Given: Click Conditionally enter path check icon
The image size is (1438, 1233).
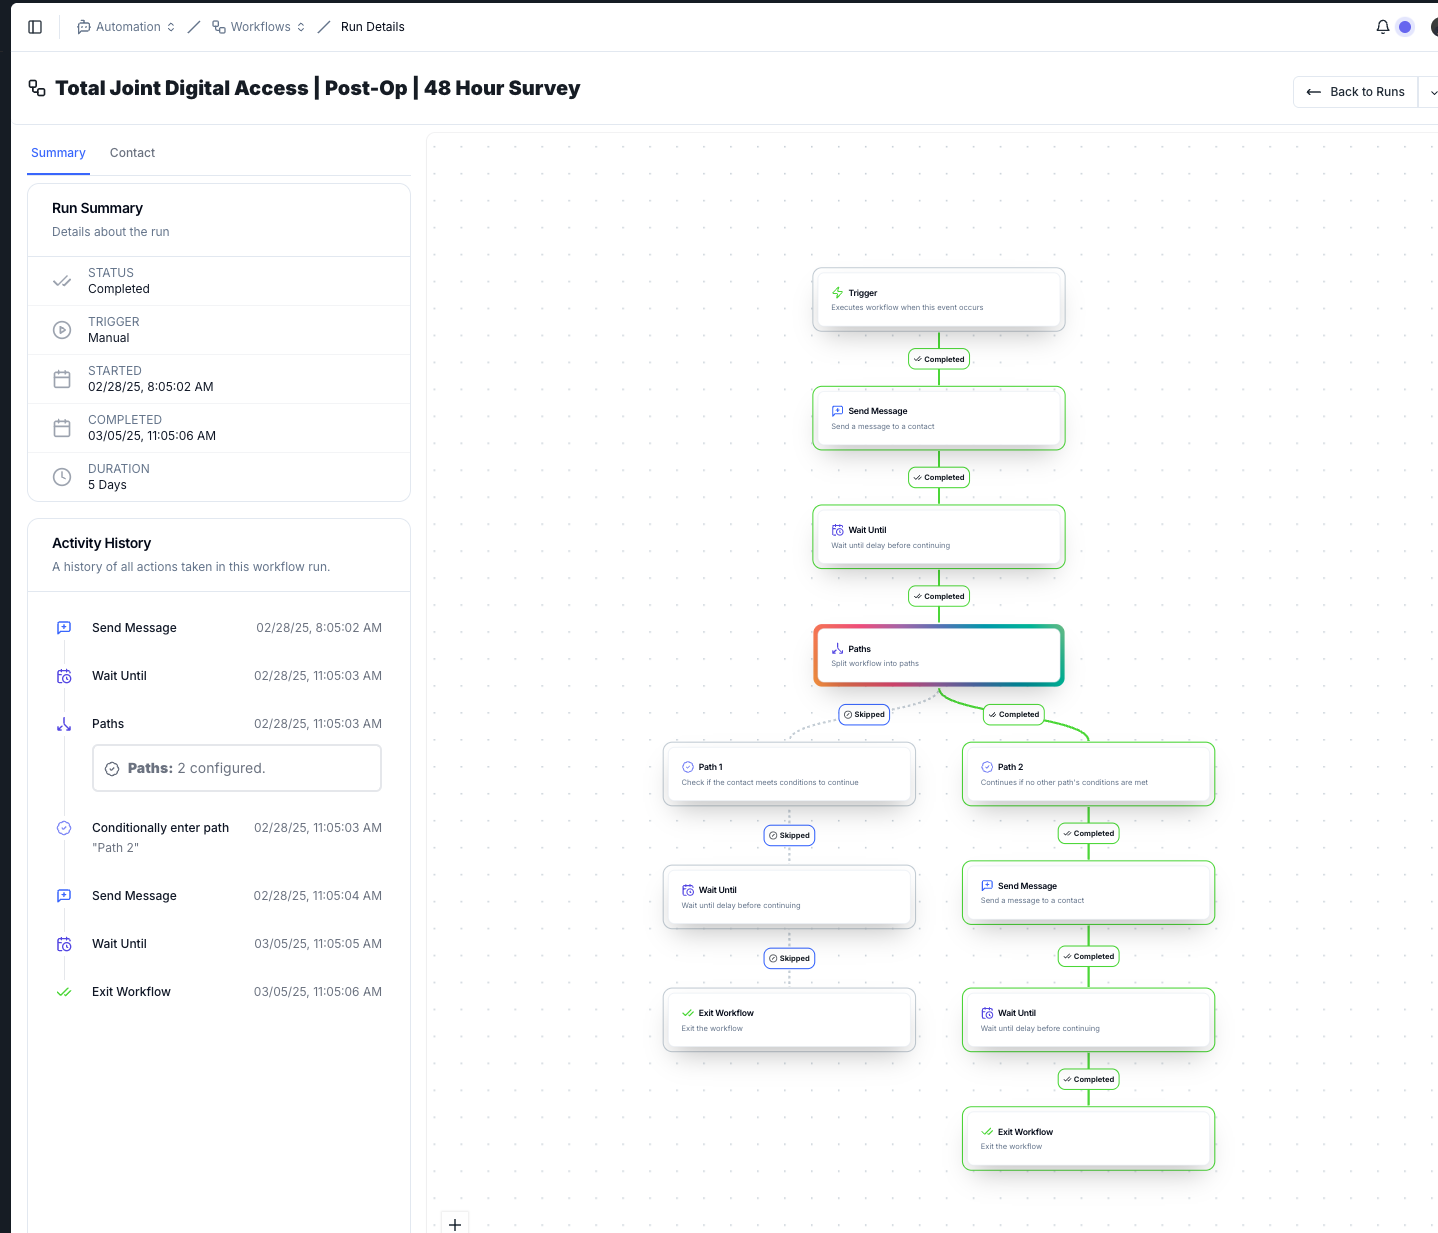Looking at the screenshot, I should click(x=64, y=828).
